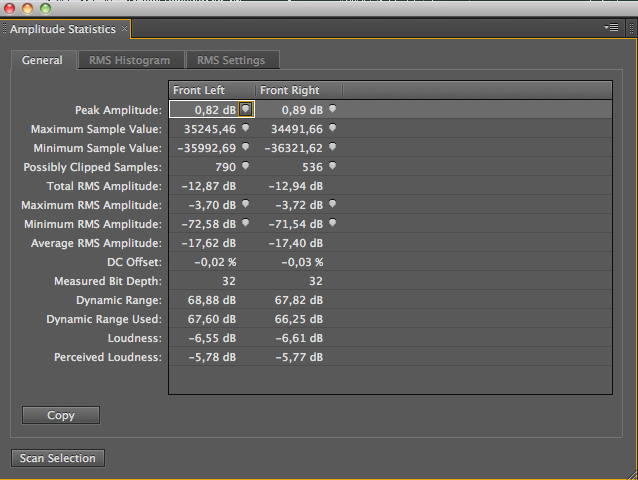The width and height of the screenshot is (638, 480).
Task: Click the Front Right Peak Amplitude marker icon
Action: click(x=332, y=109)
